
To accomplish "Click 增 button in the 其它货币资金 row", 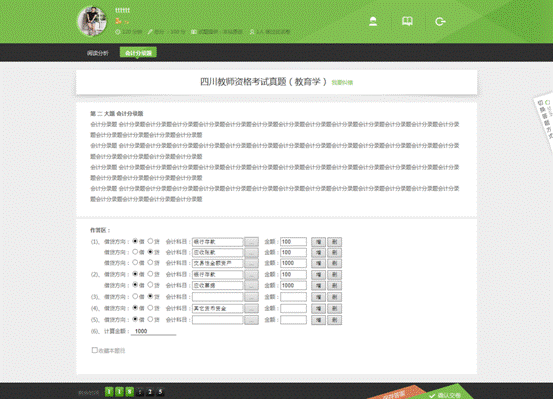I will tap(318, 309).
